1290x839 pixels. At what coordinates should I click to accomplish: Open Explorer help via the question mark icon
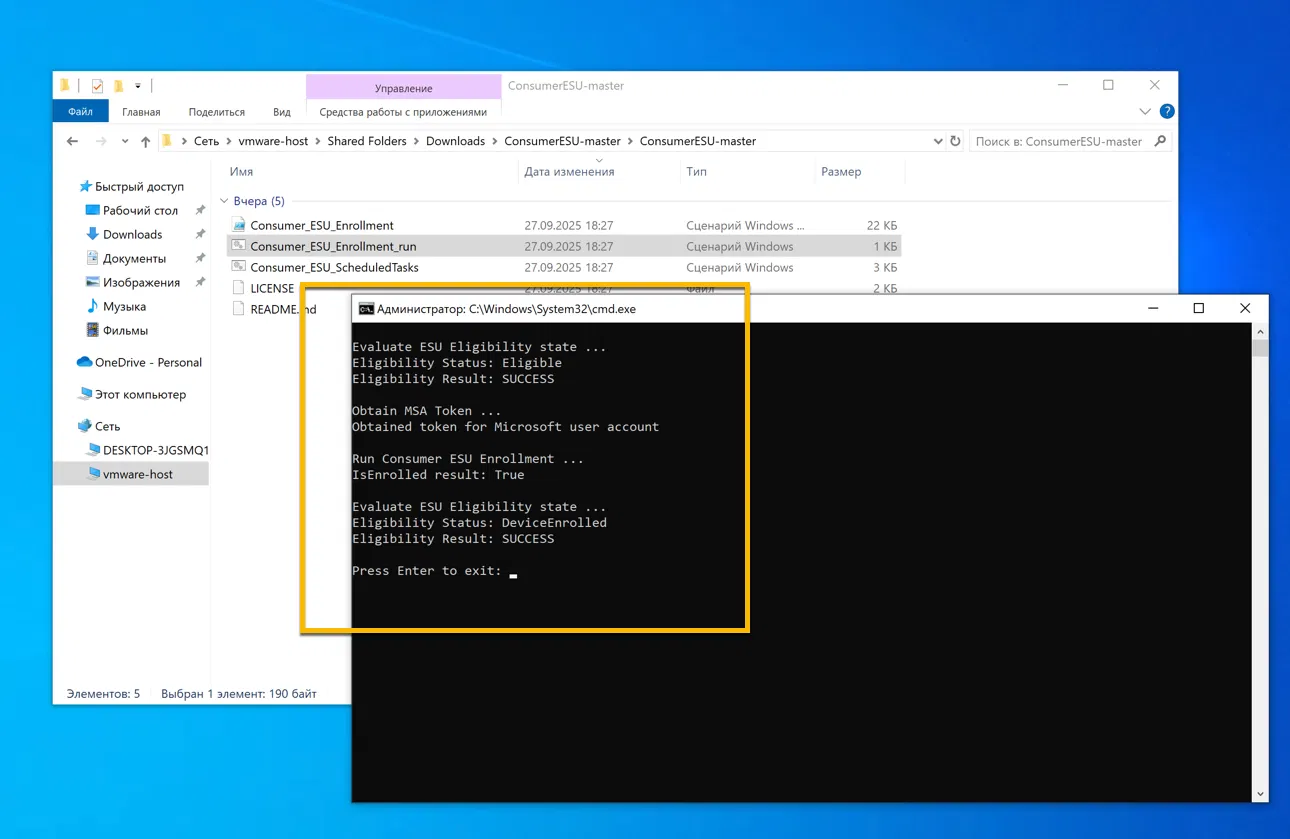(1167, 111)
